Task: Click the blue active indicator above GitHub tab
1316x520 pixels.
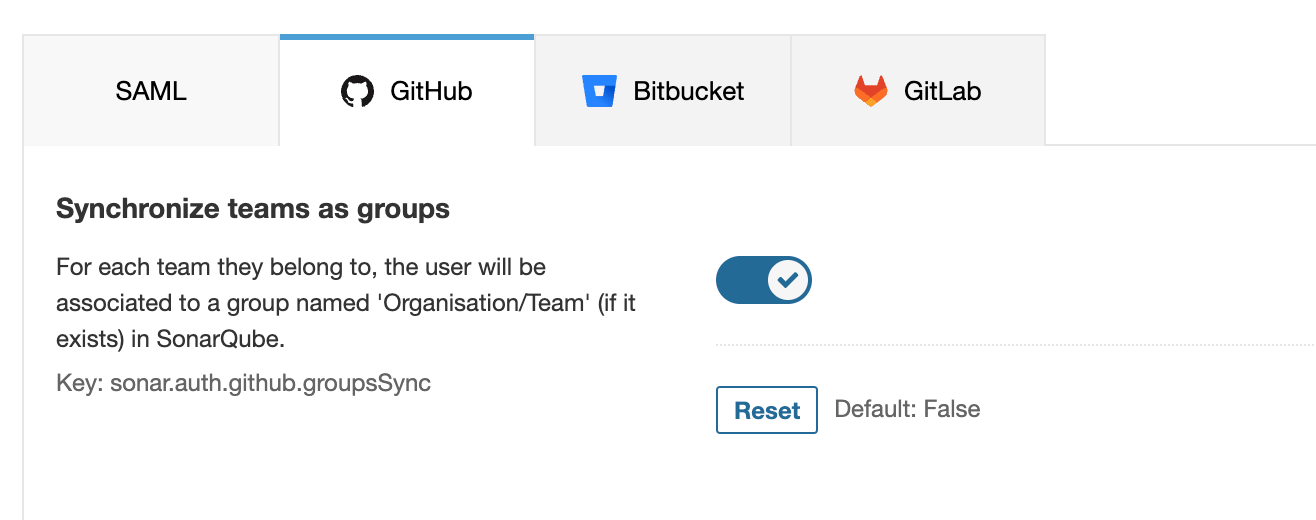Action: [407, 37]
